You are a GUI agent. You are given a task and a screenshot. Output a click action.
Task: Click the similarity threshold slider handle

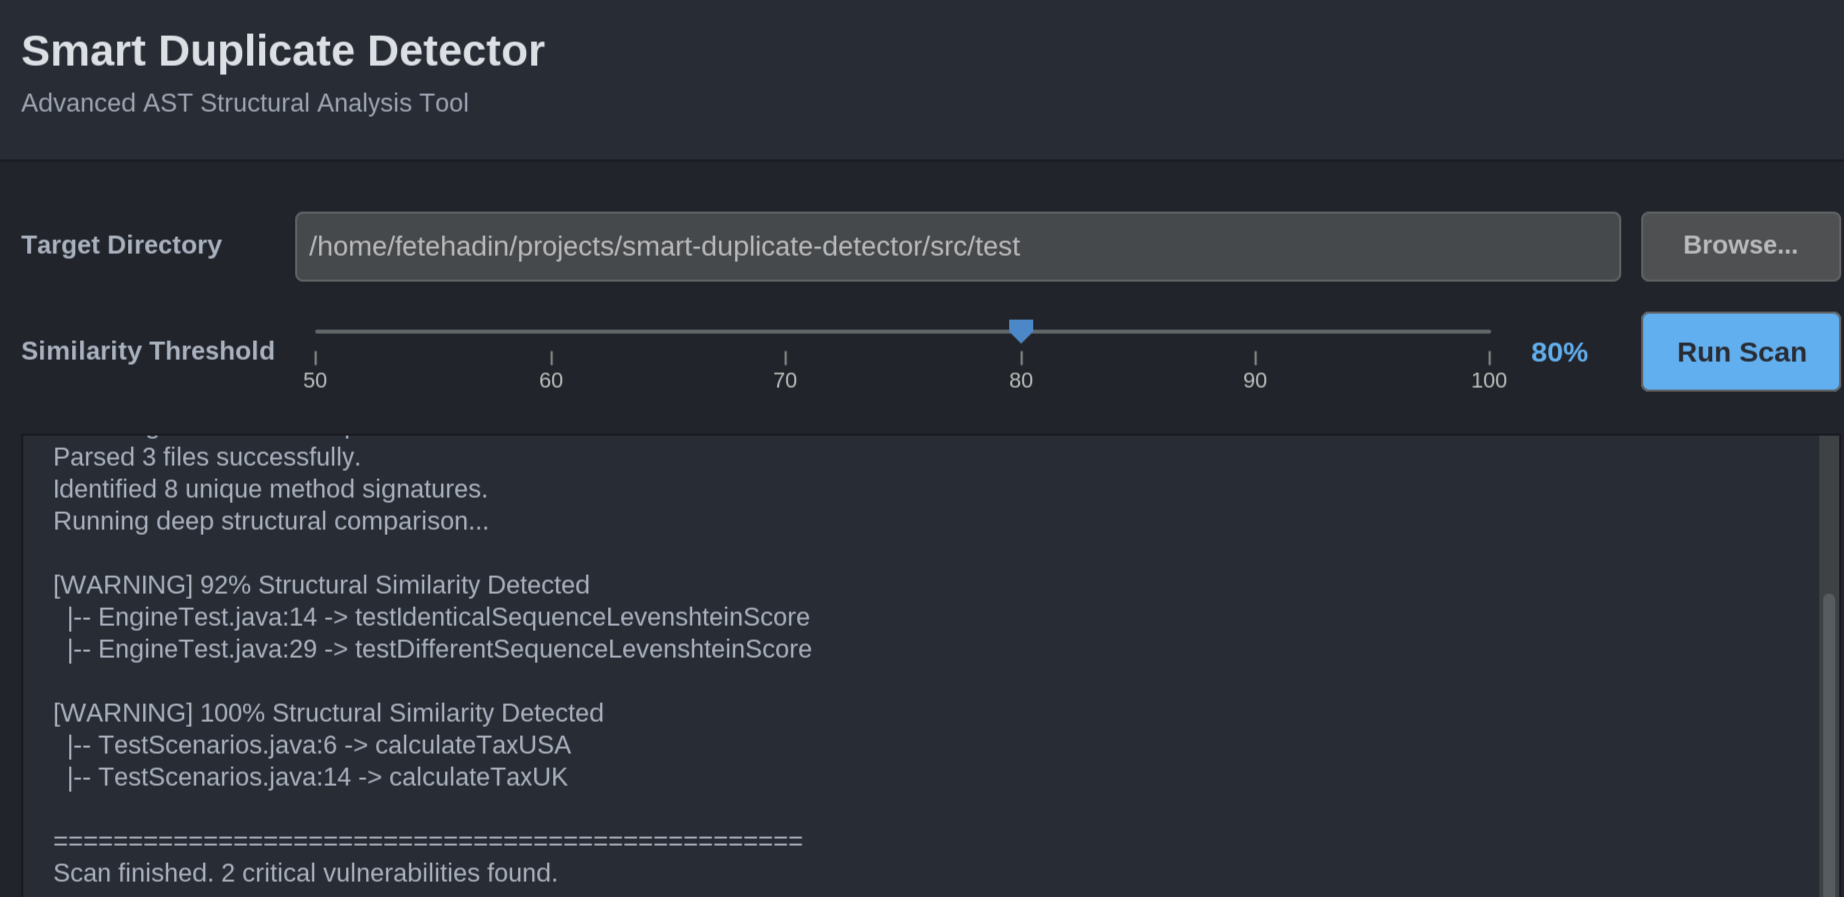[1021, 331]
